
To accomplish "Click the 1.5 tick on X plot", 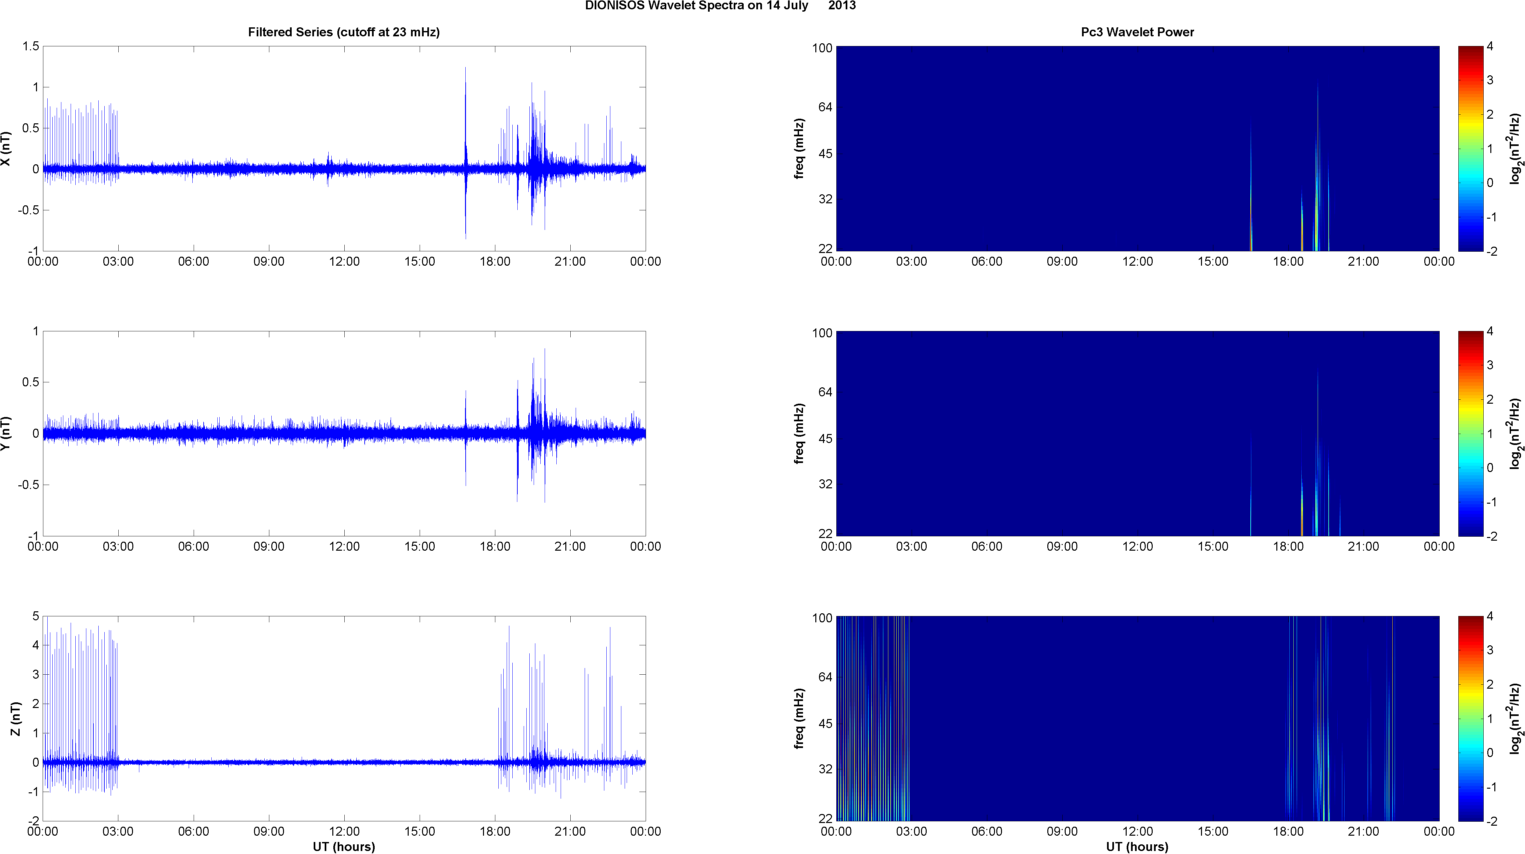I will (30, 47).
